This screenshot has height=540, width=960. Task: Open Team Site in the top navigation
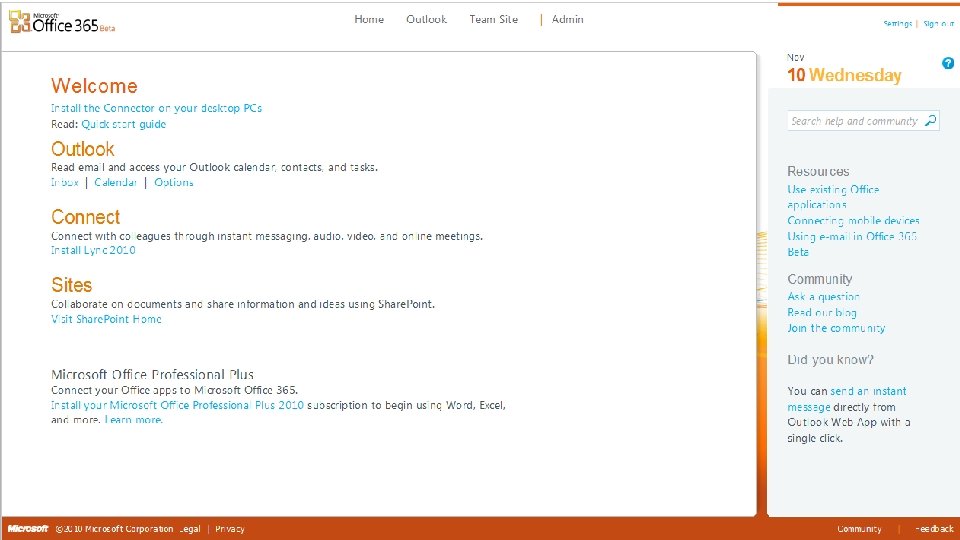(493, 20)
